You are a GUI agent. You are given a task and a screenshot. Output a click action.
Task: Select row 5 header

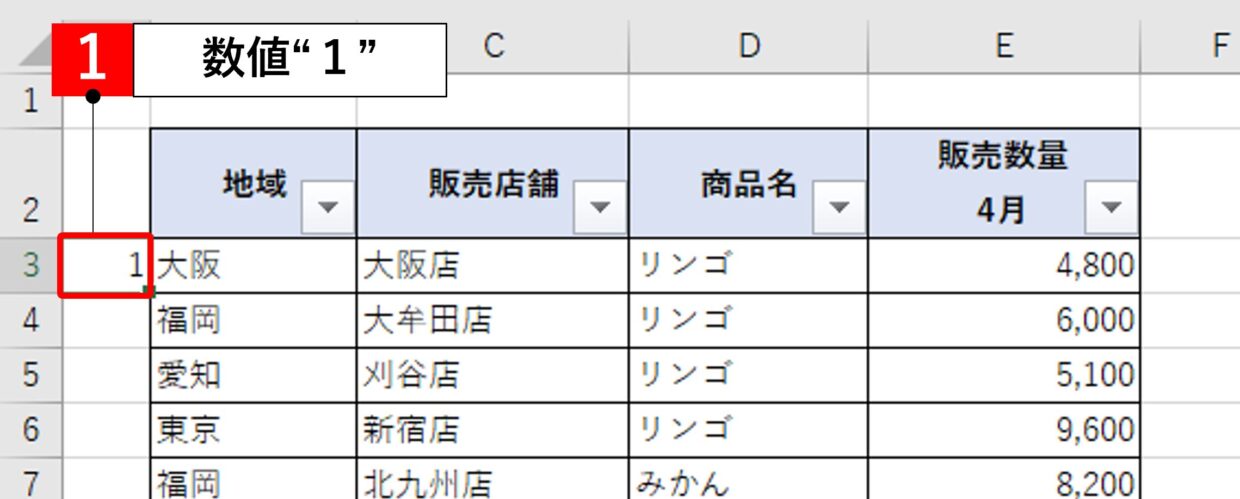click(30, 375)
